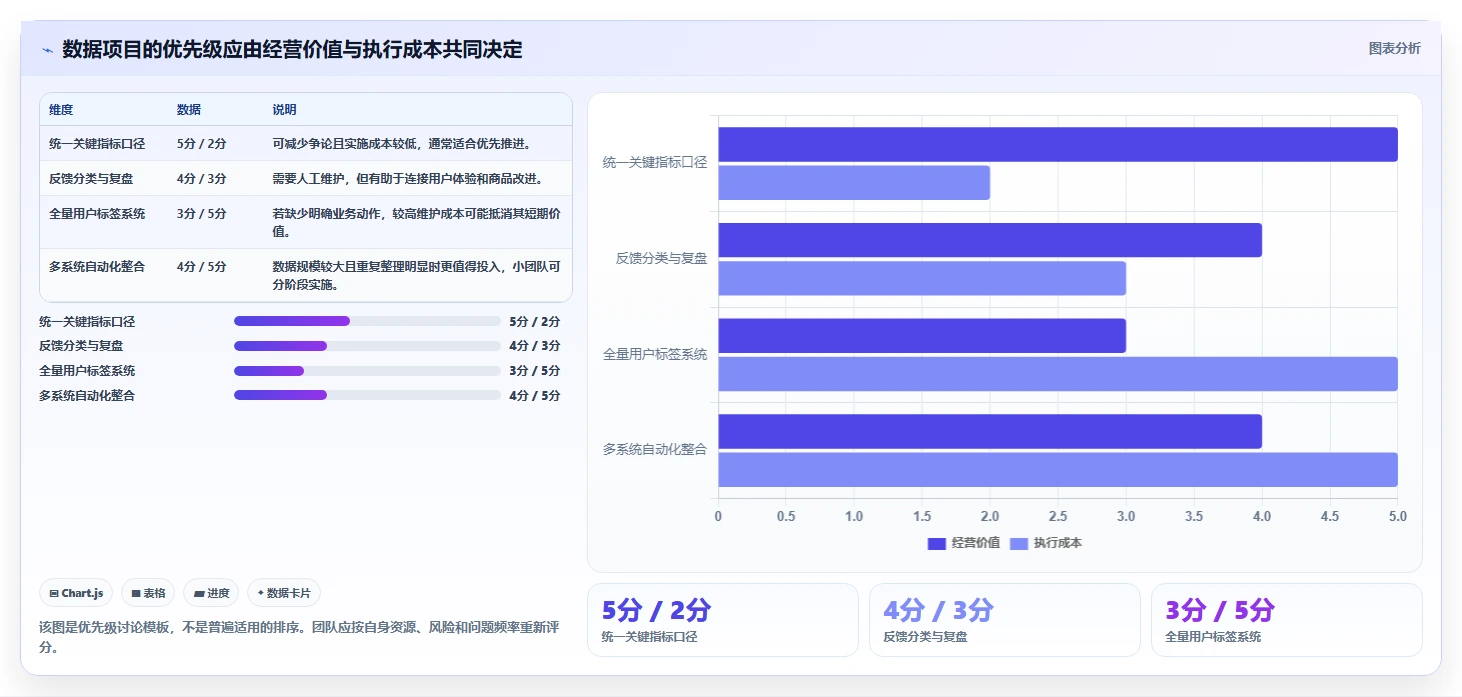Viewport: 1462px width, 697px height.
Task: Click the 执行成本 legend color box
Action: (x=1019, y=543)
